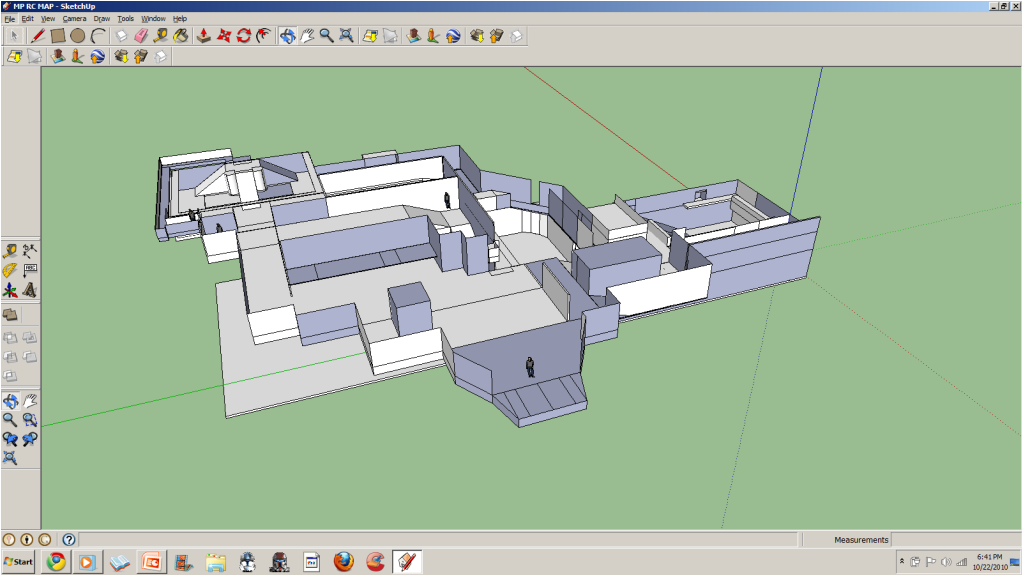The image size is (1023, 576).
Task: Open the File menu
Action: [x=10, y=19]
